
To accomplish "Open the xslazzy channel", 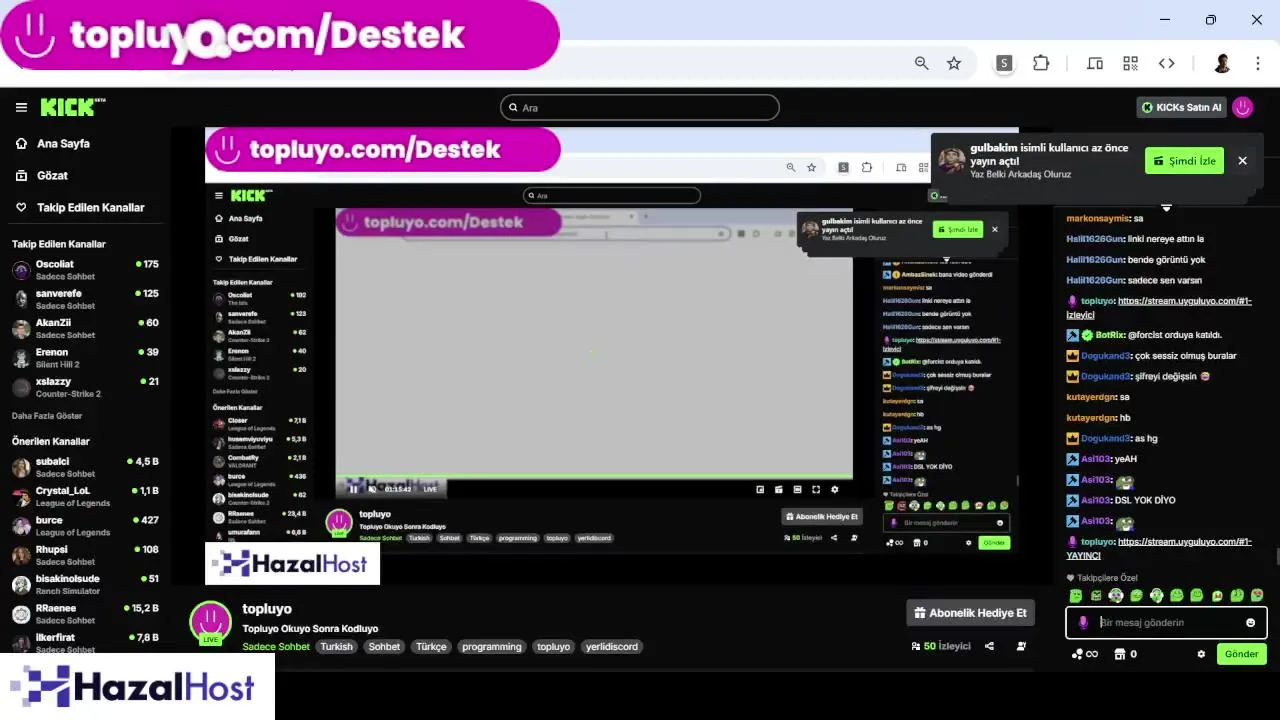I will [85, 387].
